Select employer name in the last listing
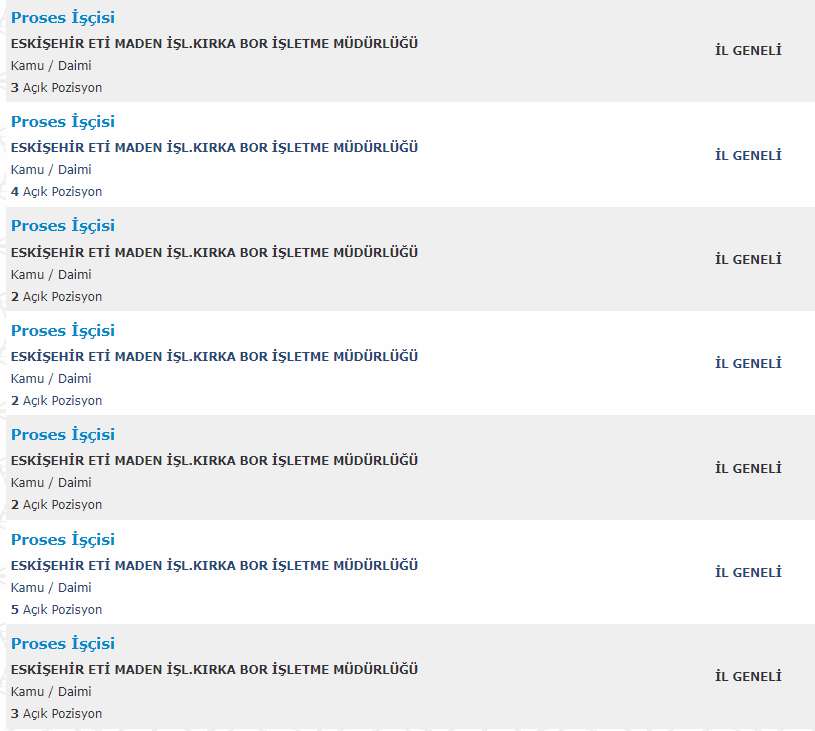 214,670
